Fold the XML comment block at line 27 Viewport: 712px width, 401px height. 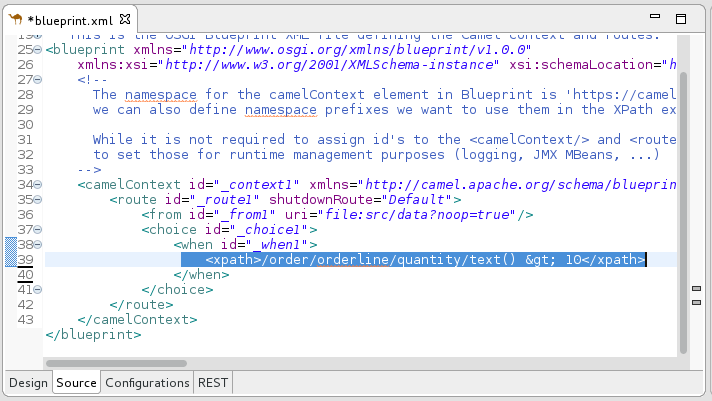[x=38, y=79]
